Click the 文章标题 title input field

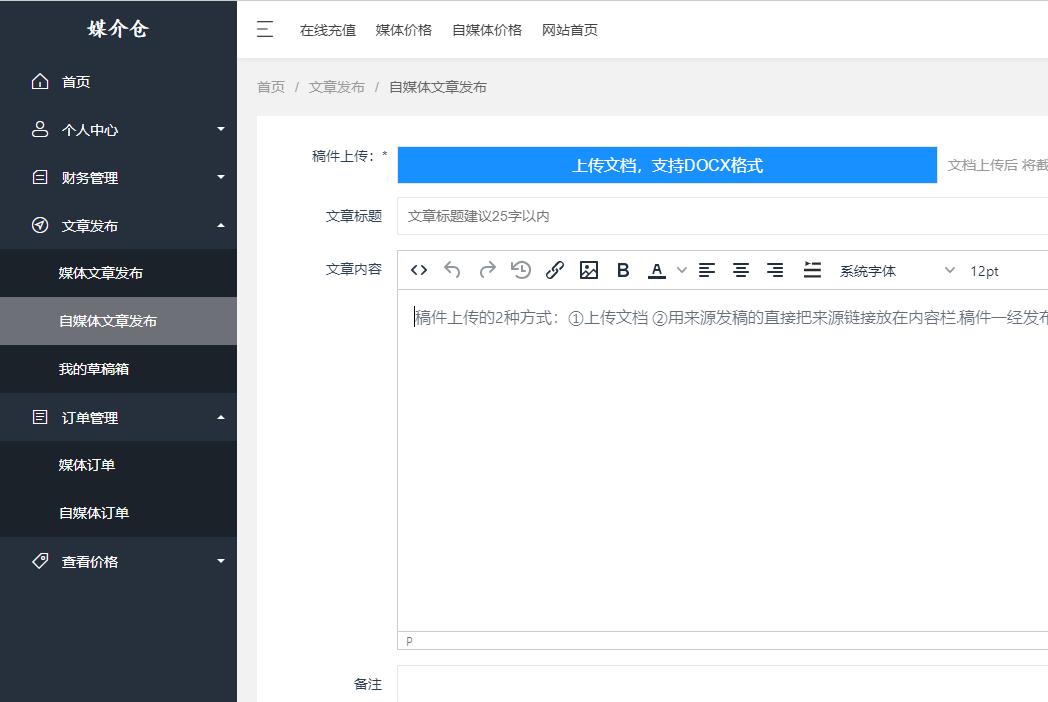[600, 216]
